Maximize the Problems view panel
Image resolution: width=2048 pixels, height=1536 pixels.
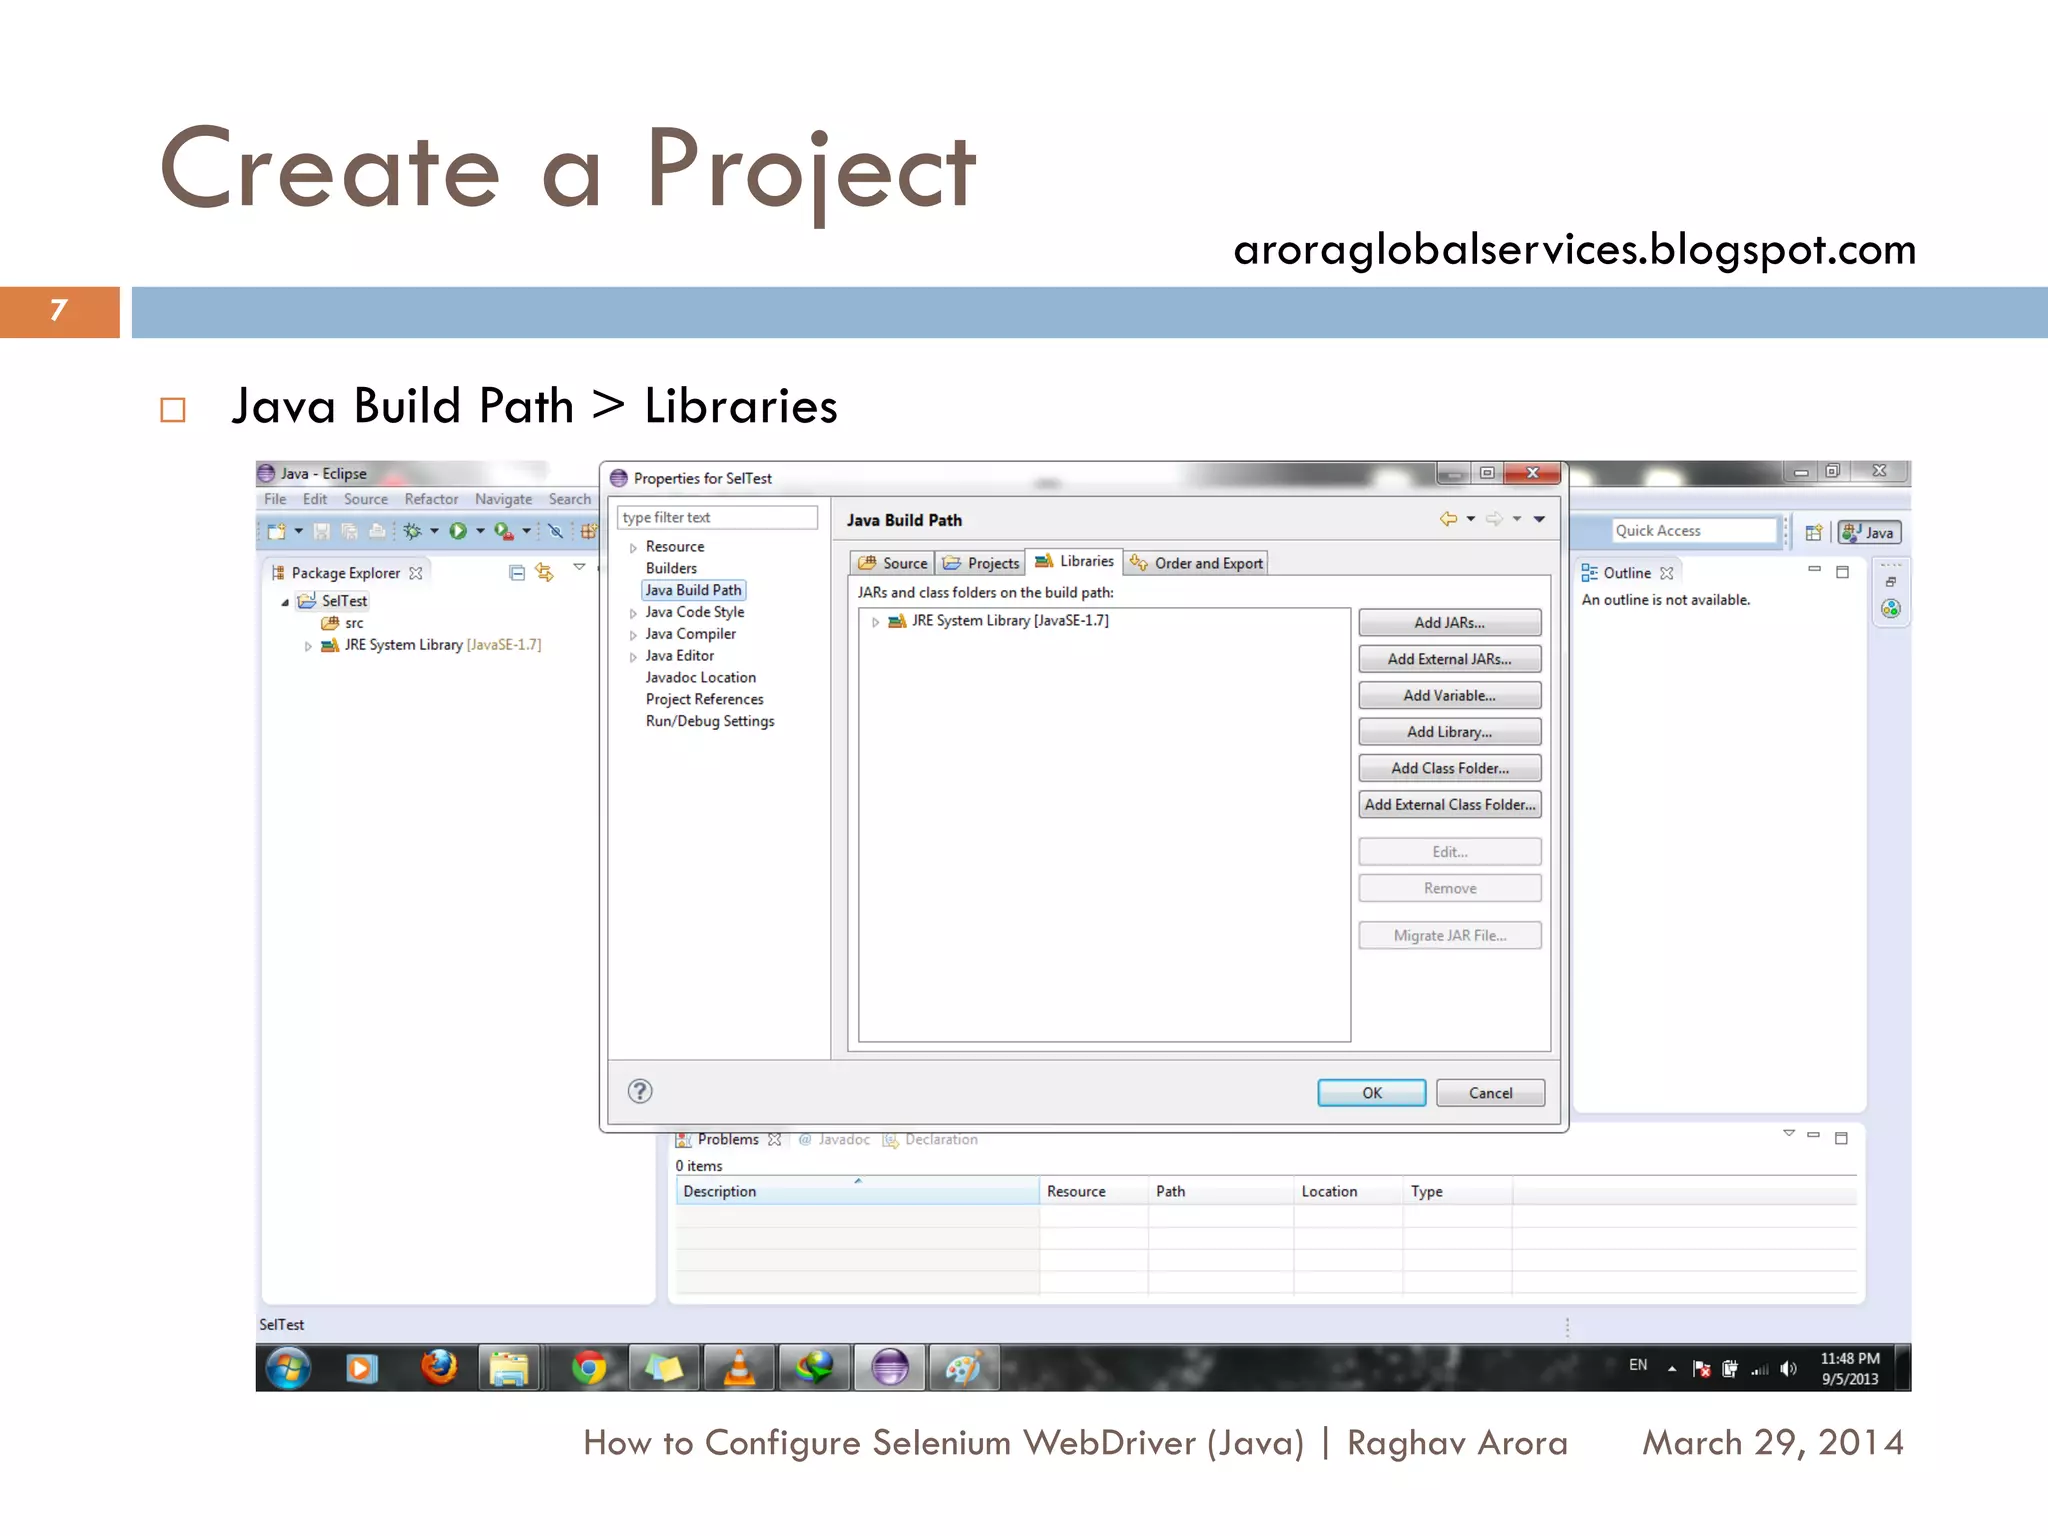click(x=1841, y=1138)
